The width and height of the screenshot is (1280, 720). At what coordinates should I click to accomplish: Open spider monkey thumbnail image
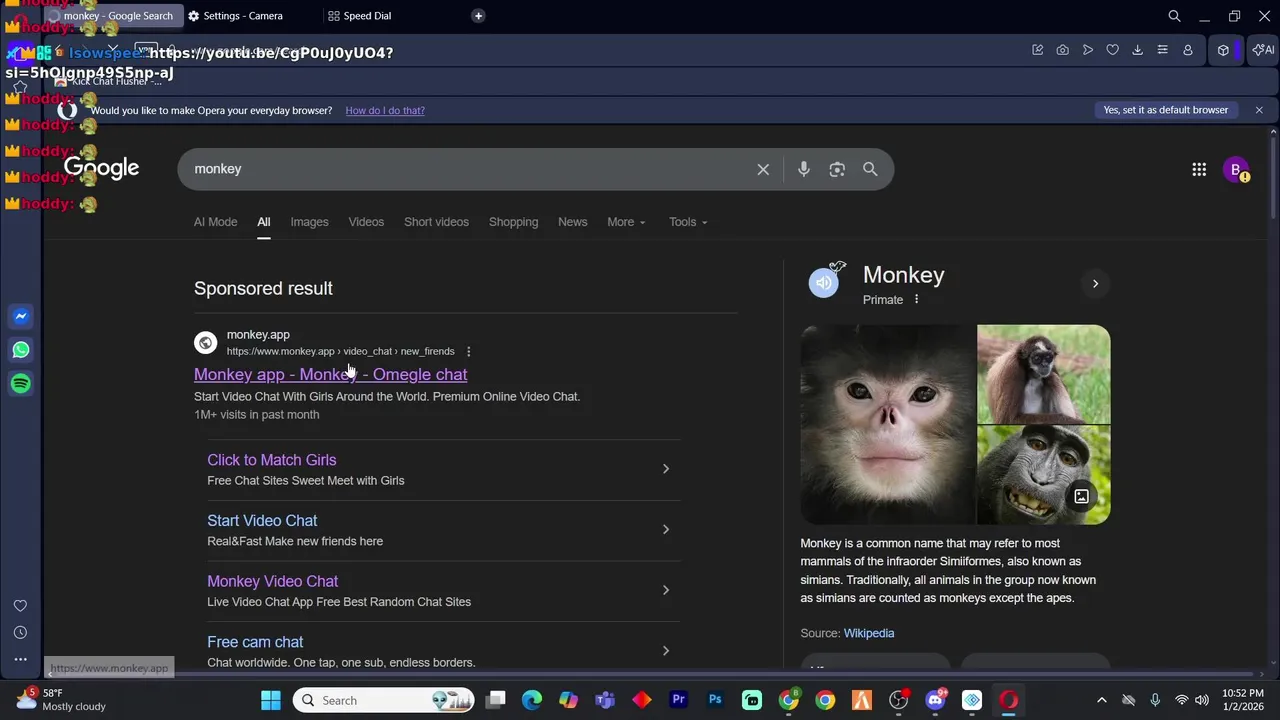[1044, 373]
